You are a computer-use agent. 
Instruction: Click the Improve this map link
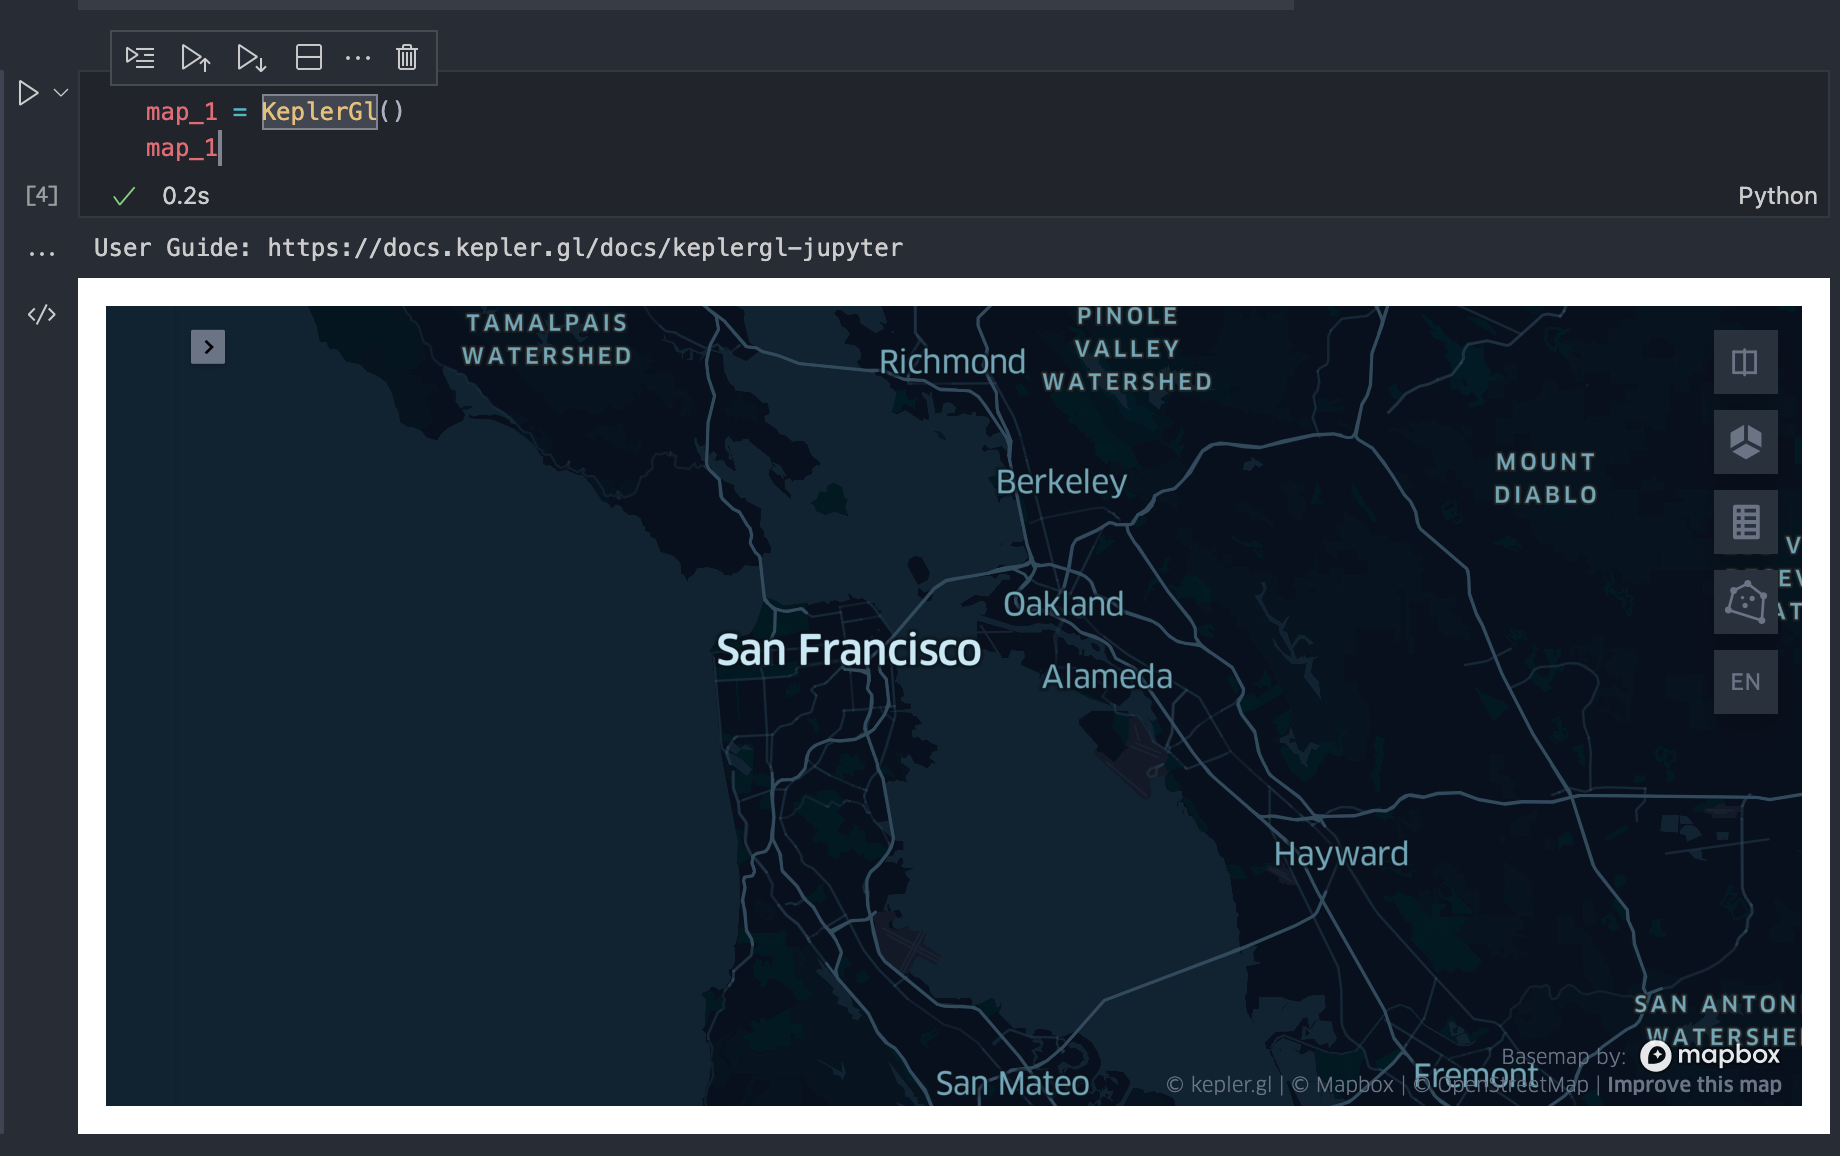pos(1694,1084)
